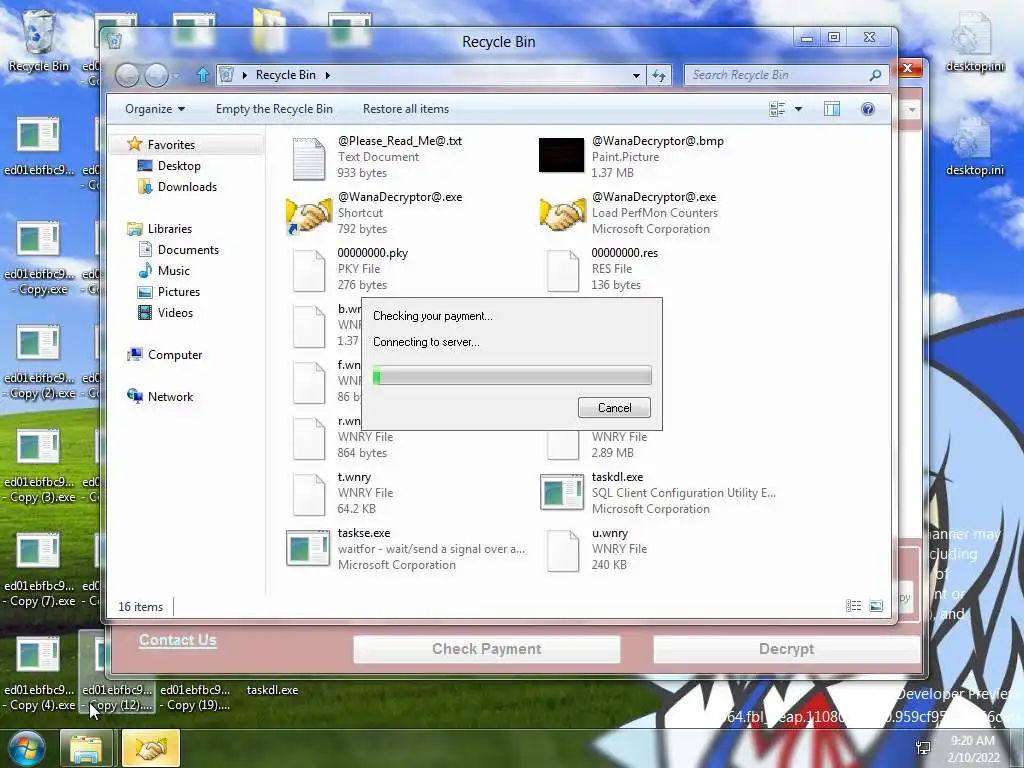Refresh the Recycle Bin address bar
This screenshot has width=1024, height=768.
(x=659, y=75)
